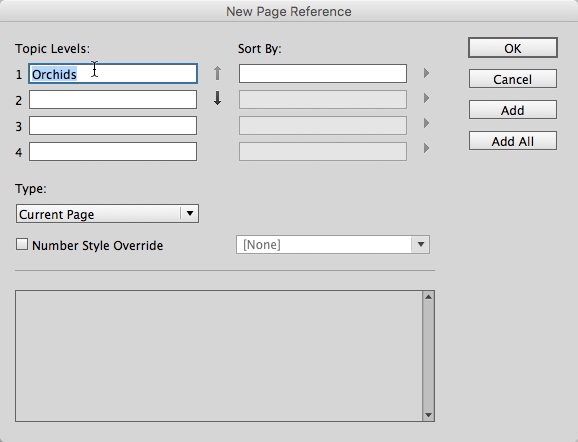Viewport: 578px width, 442px height.
Task: Click the triangle beside Sort By row 4
Action: 426,148
